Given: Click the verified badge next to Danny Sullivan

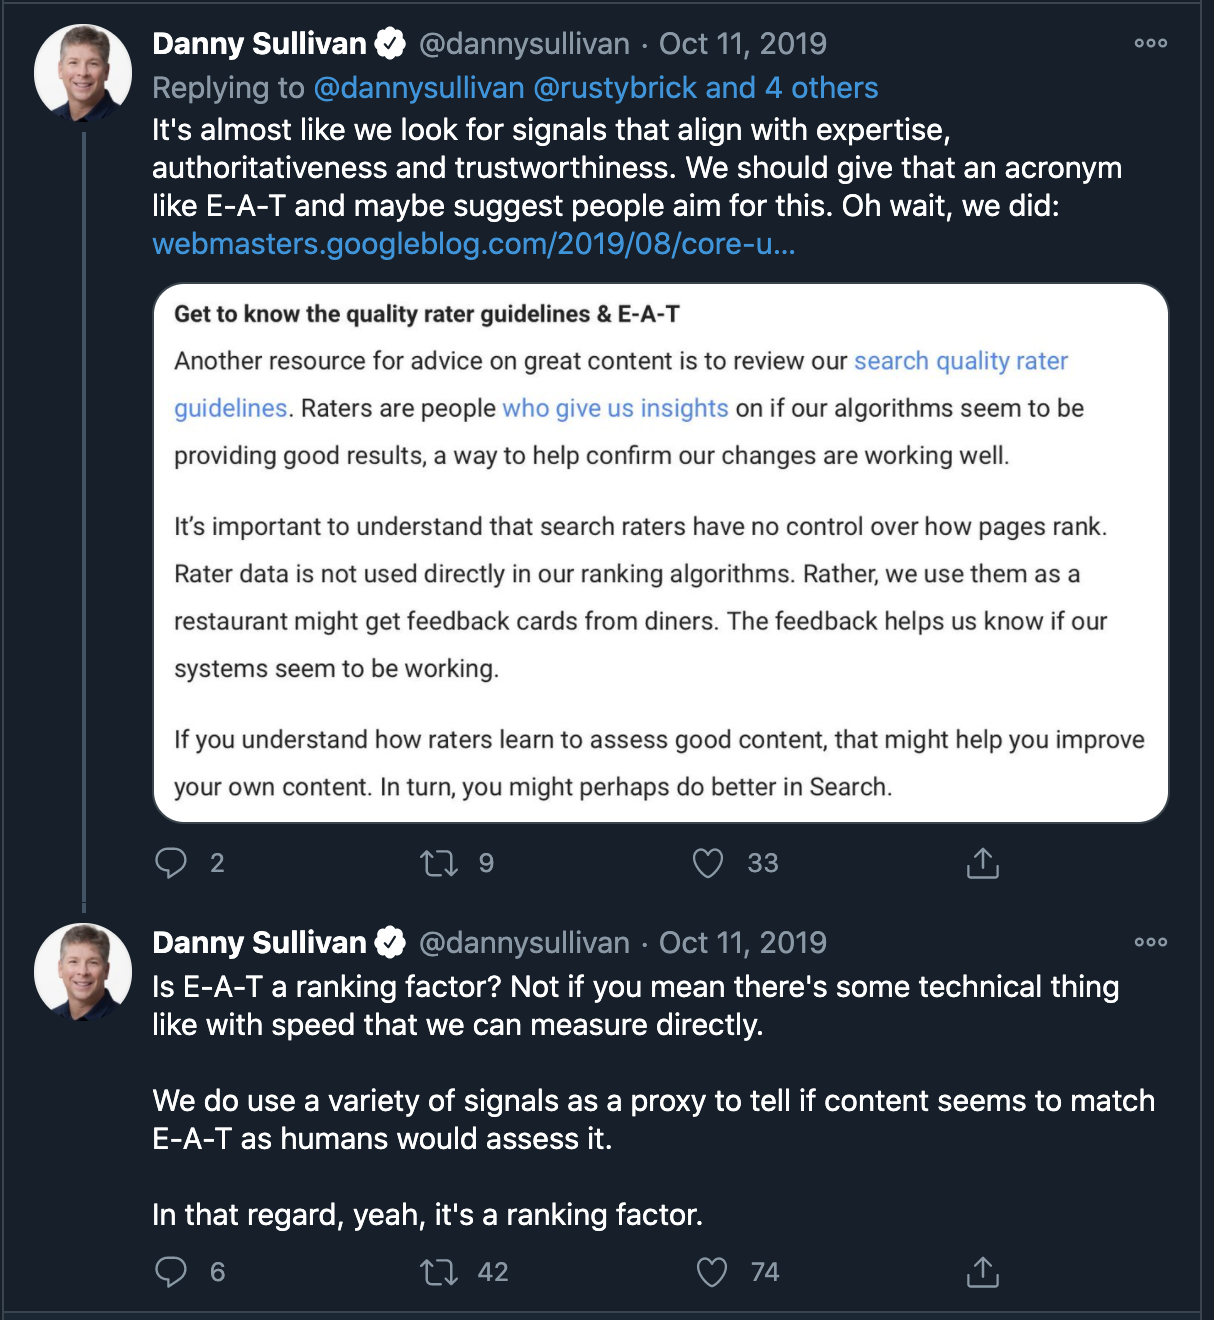Looking at the screenshot, I should (389, 42).
